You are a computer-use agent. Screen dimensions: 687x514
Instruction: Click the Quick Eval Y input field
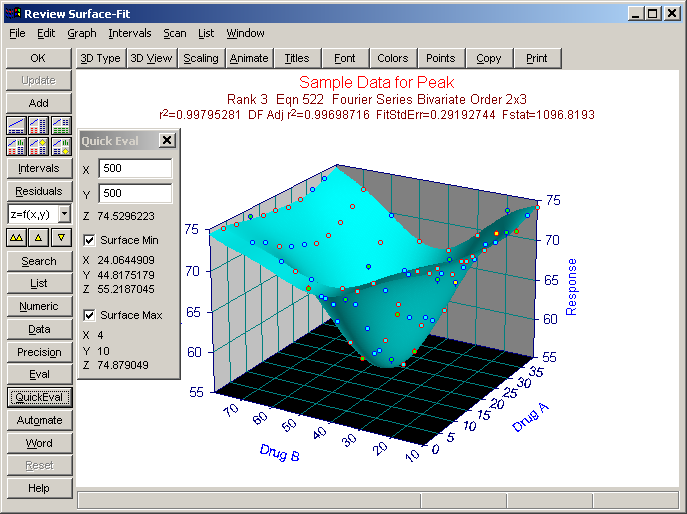(135, 193)
